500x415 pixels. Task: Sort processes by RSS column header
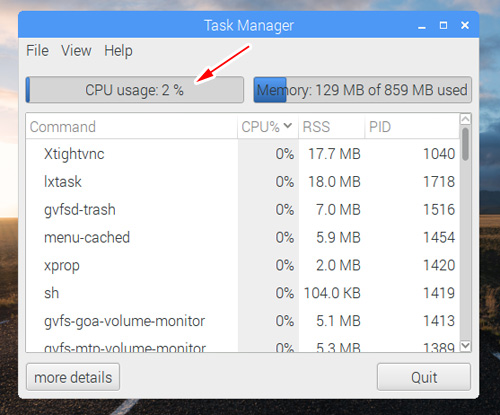(x=331, y=127)
